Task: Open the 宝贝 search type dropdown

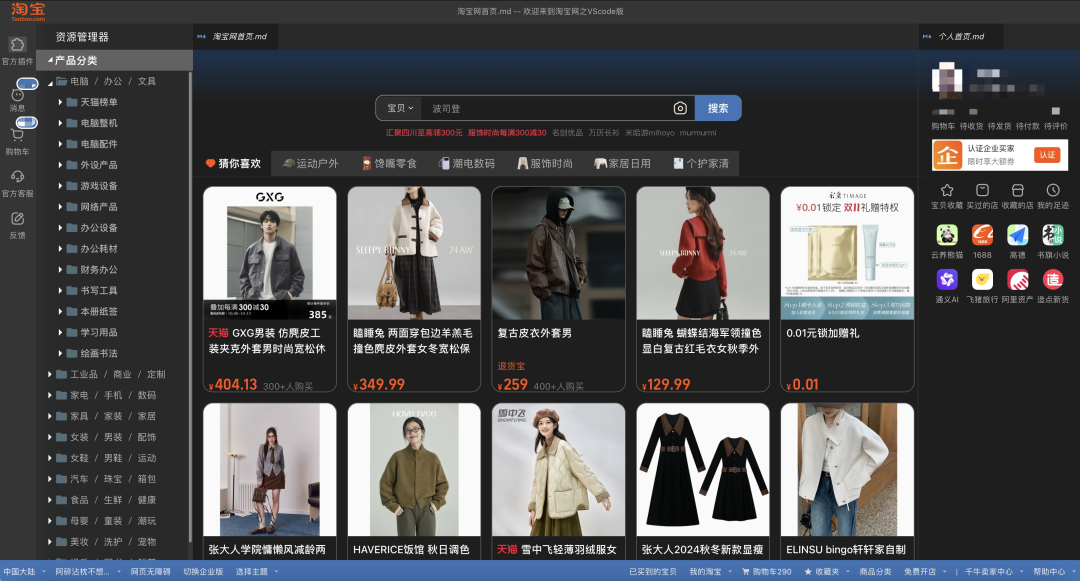Action: click(399, 108)
